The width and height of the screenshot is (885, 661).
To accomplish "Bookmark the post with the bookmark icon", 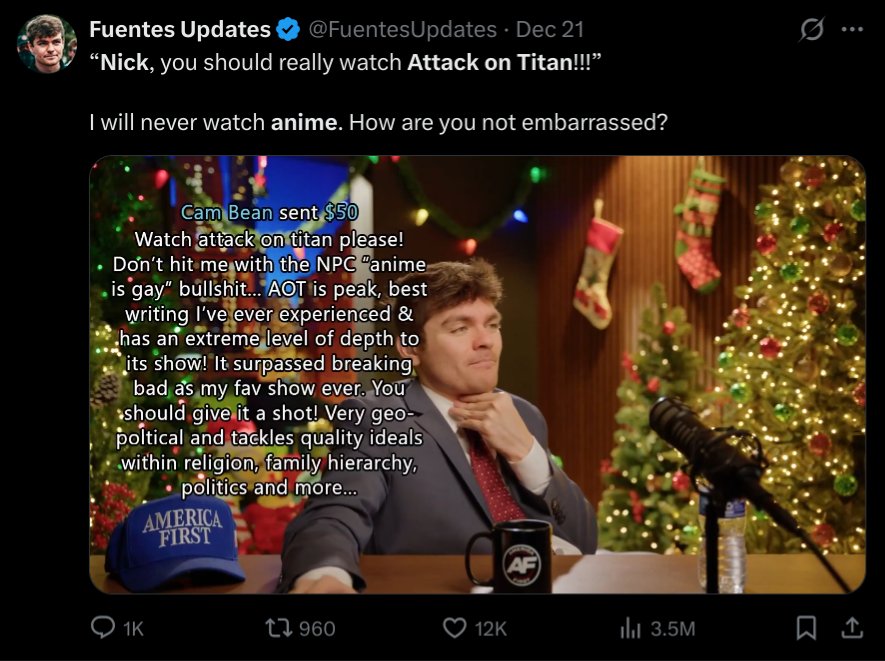I will 807,628.
